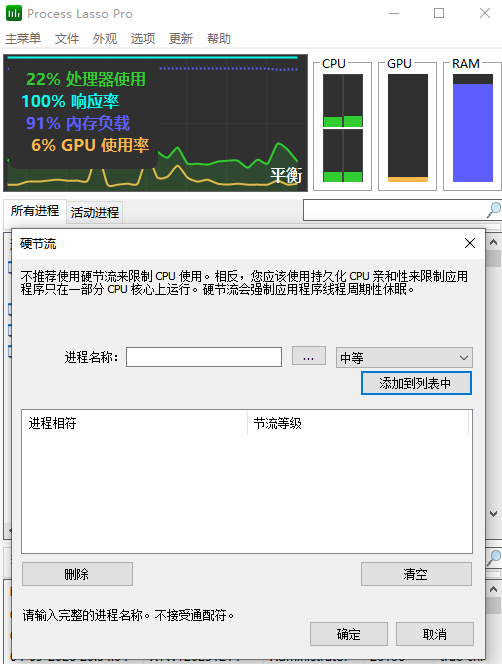Click scroll-up arrow of process list scrollbar

pos(494,243)
